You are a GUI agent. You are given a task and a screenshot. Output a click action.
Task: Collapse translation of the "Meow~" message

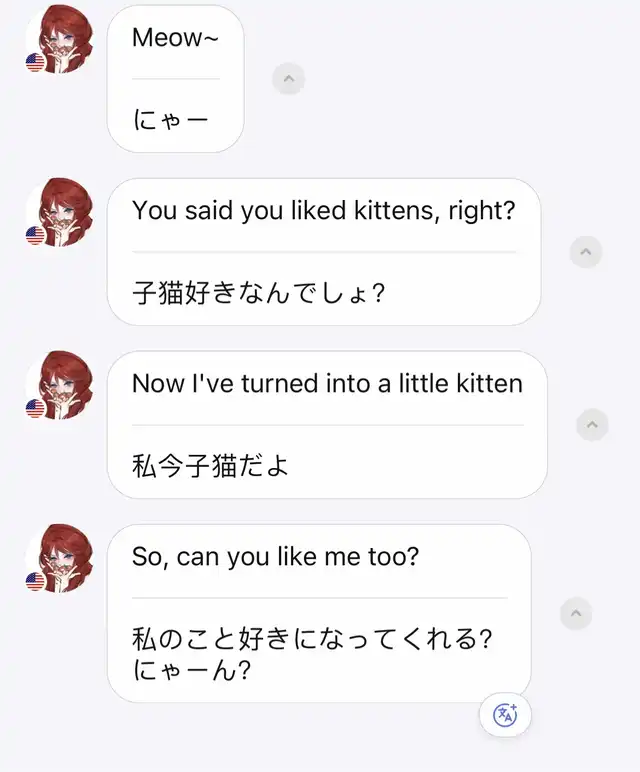point(288,79)
